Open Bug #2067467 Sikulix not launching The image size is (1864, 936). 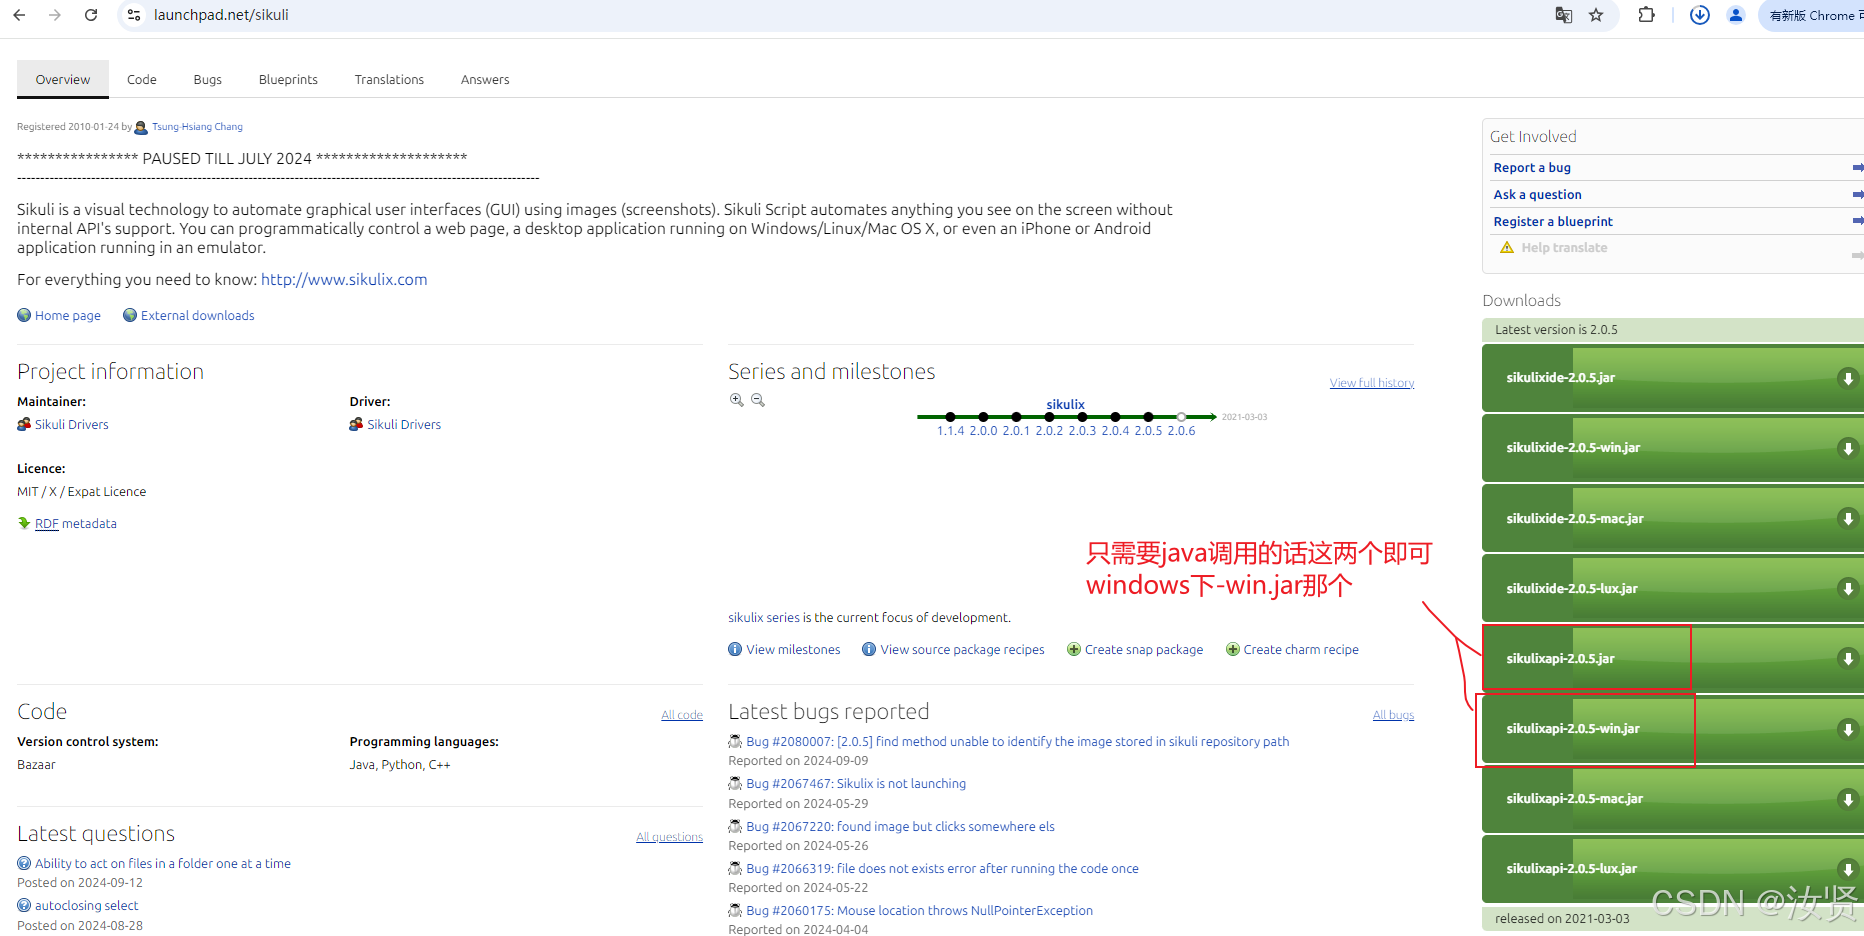click(x=856, y=784)
